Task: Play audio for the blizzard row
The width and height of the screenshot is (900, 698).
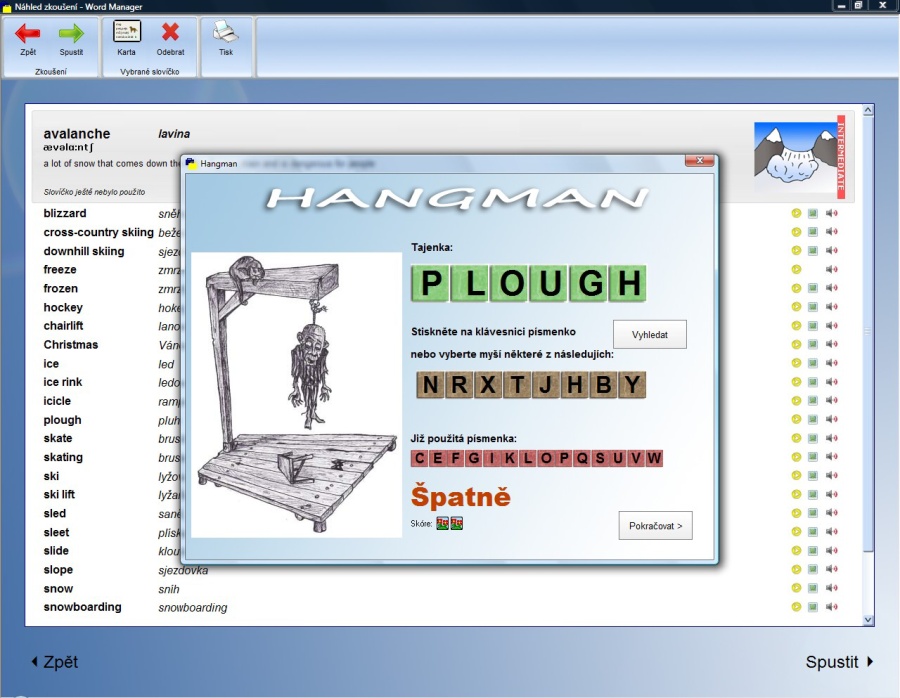Action: pos(831,213)
